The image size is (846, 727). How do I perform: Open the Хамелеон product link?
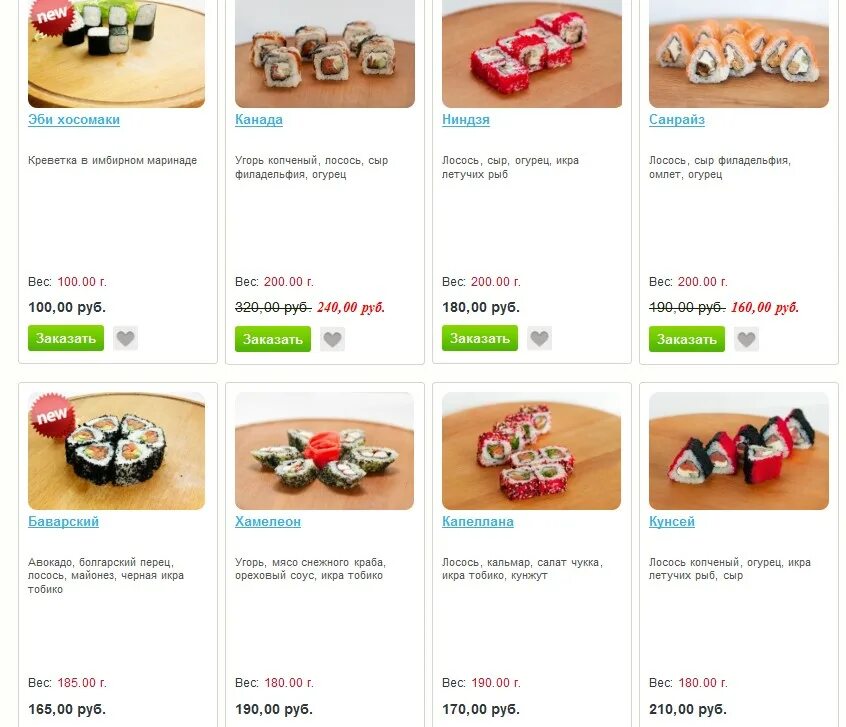[268, 521]
